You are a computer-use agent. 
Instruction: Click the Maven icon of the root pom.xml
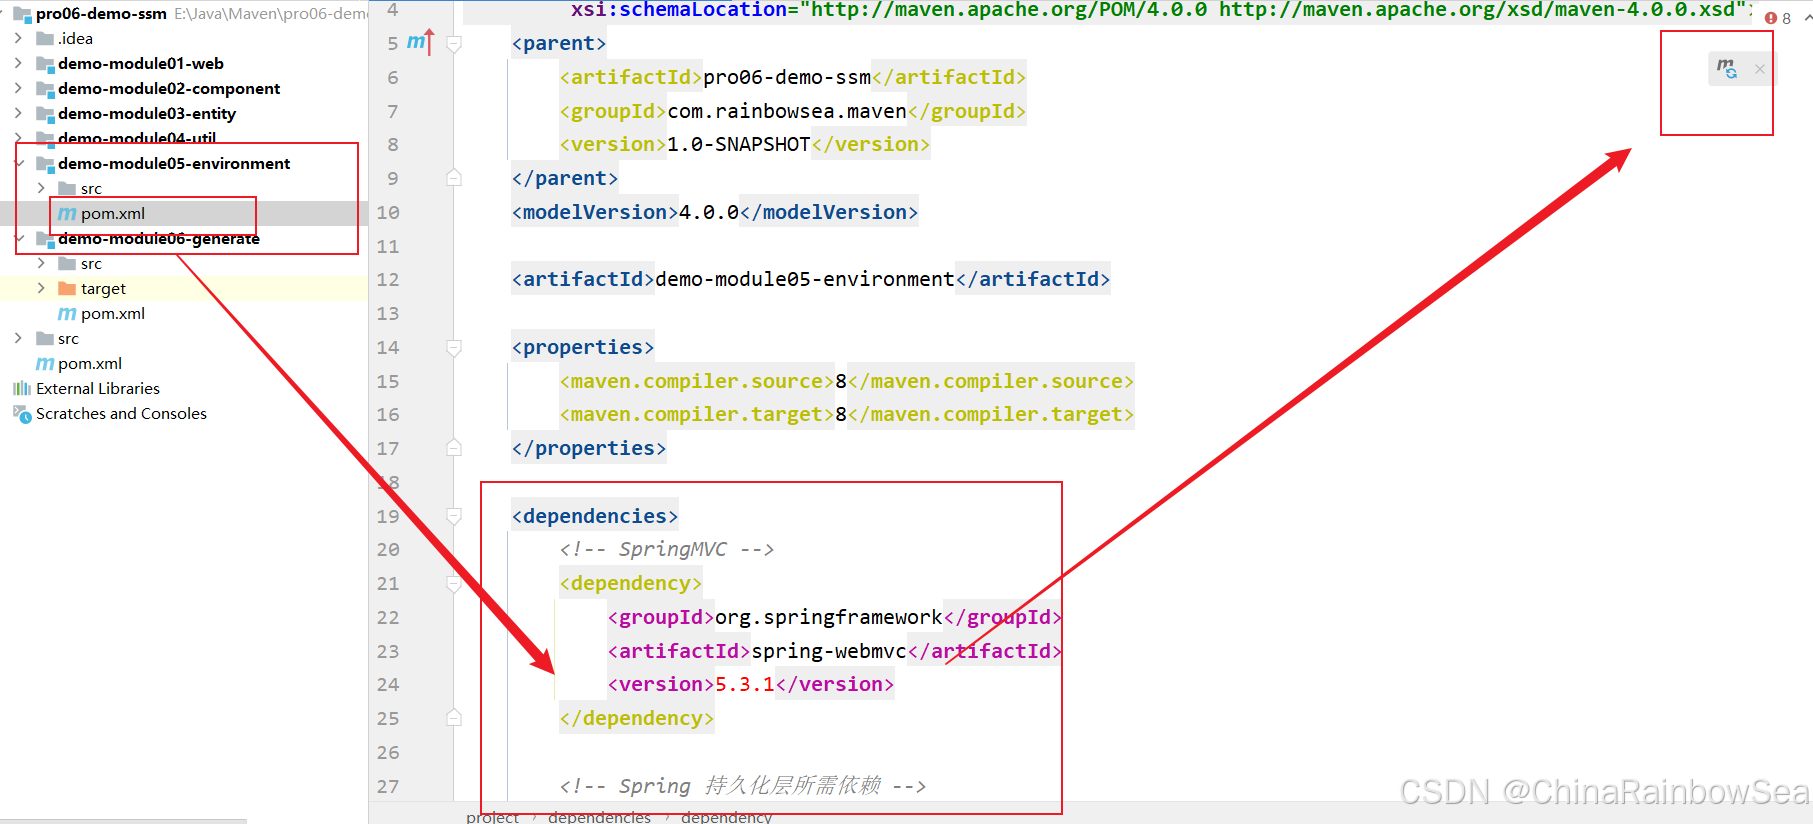(x=45, y=363)
